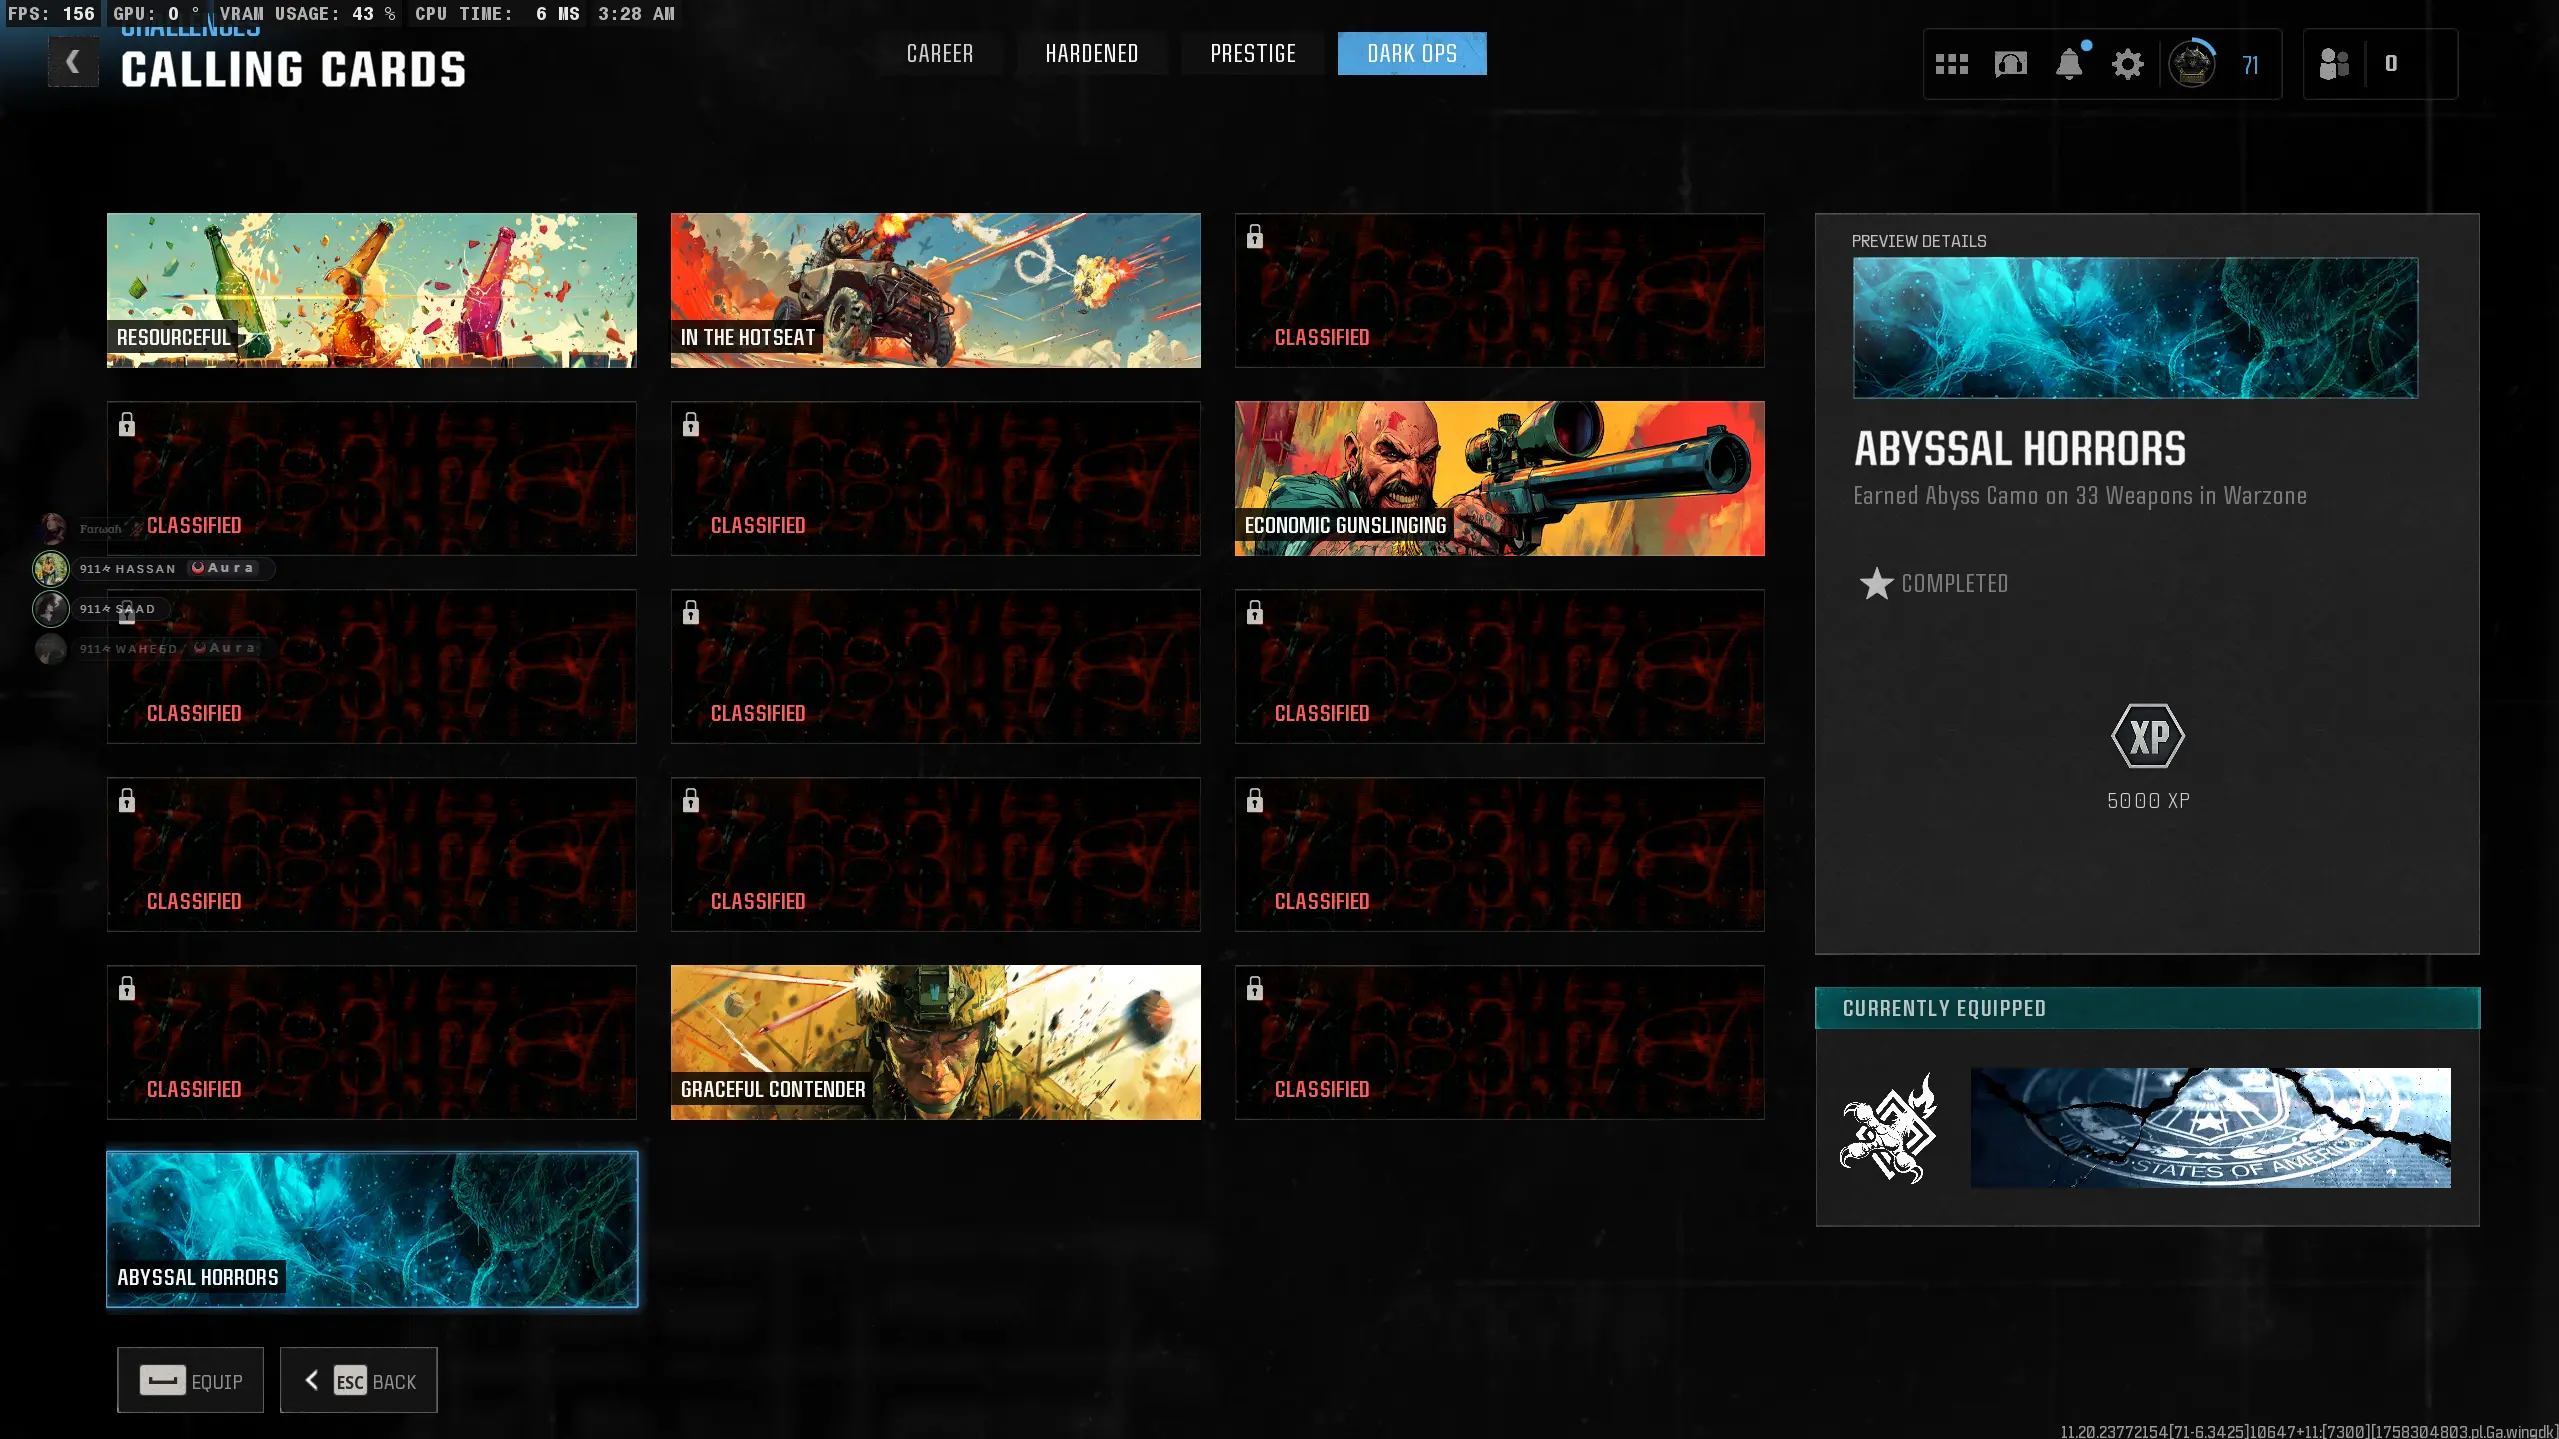Switch to the Prestige tab

(1252, 53)
